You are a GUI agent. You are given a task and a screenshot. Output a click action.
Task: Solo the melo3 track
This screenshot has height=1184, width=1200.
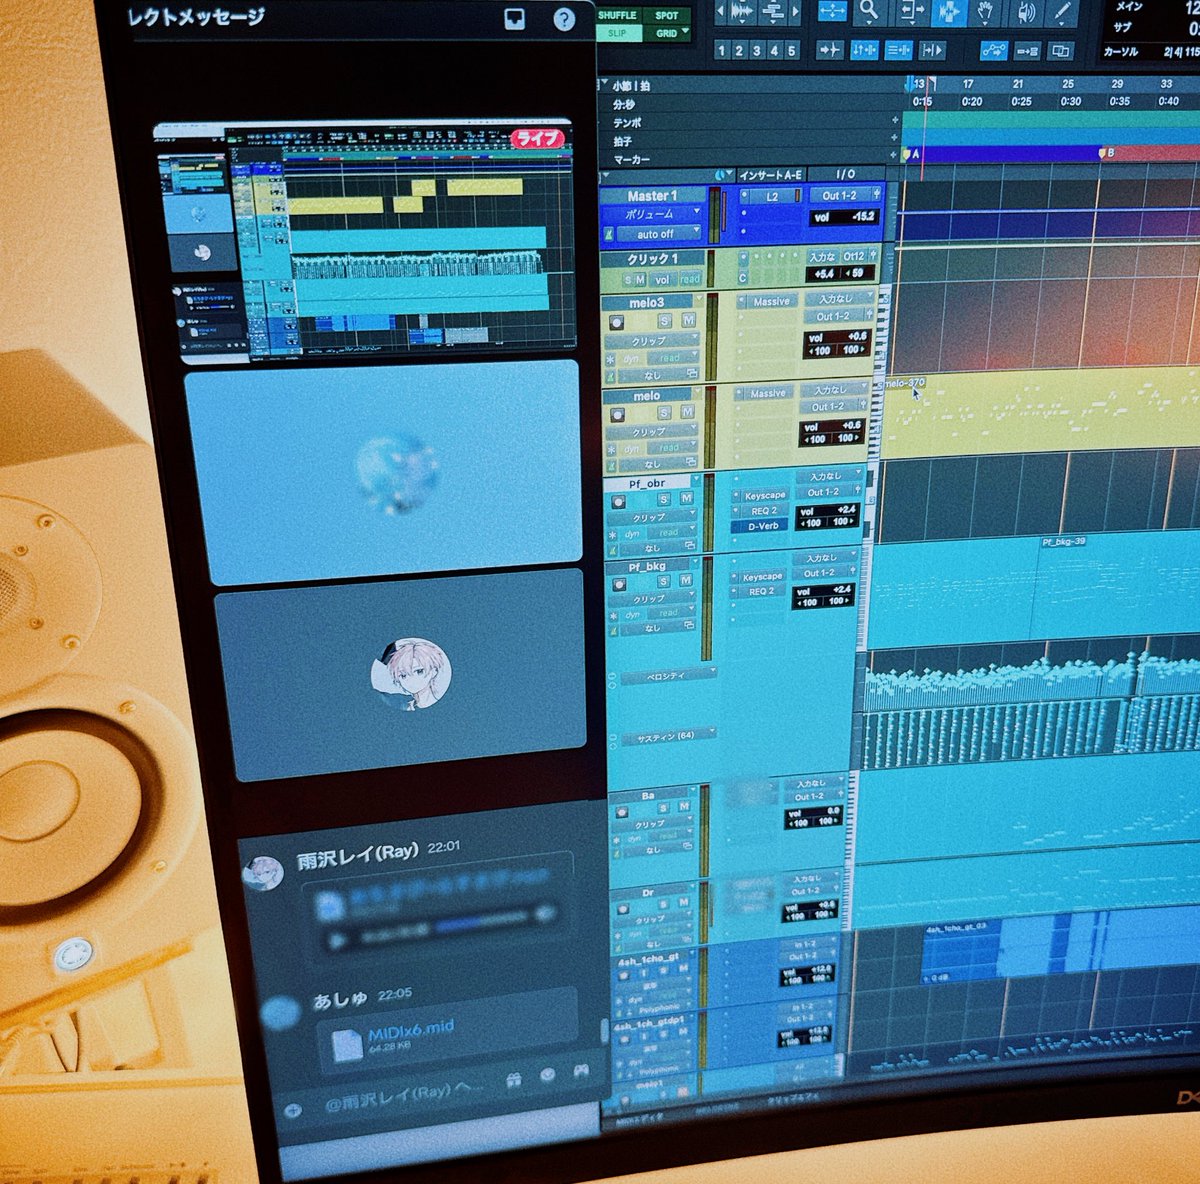(x=665, y=321)
